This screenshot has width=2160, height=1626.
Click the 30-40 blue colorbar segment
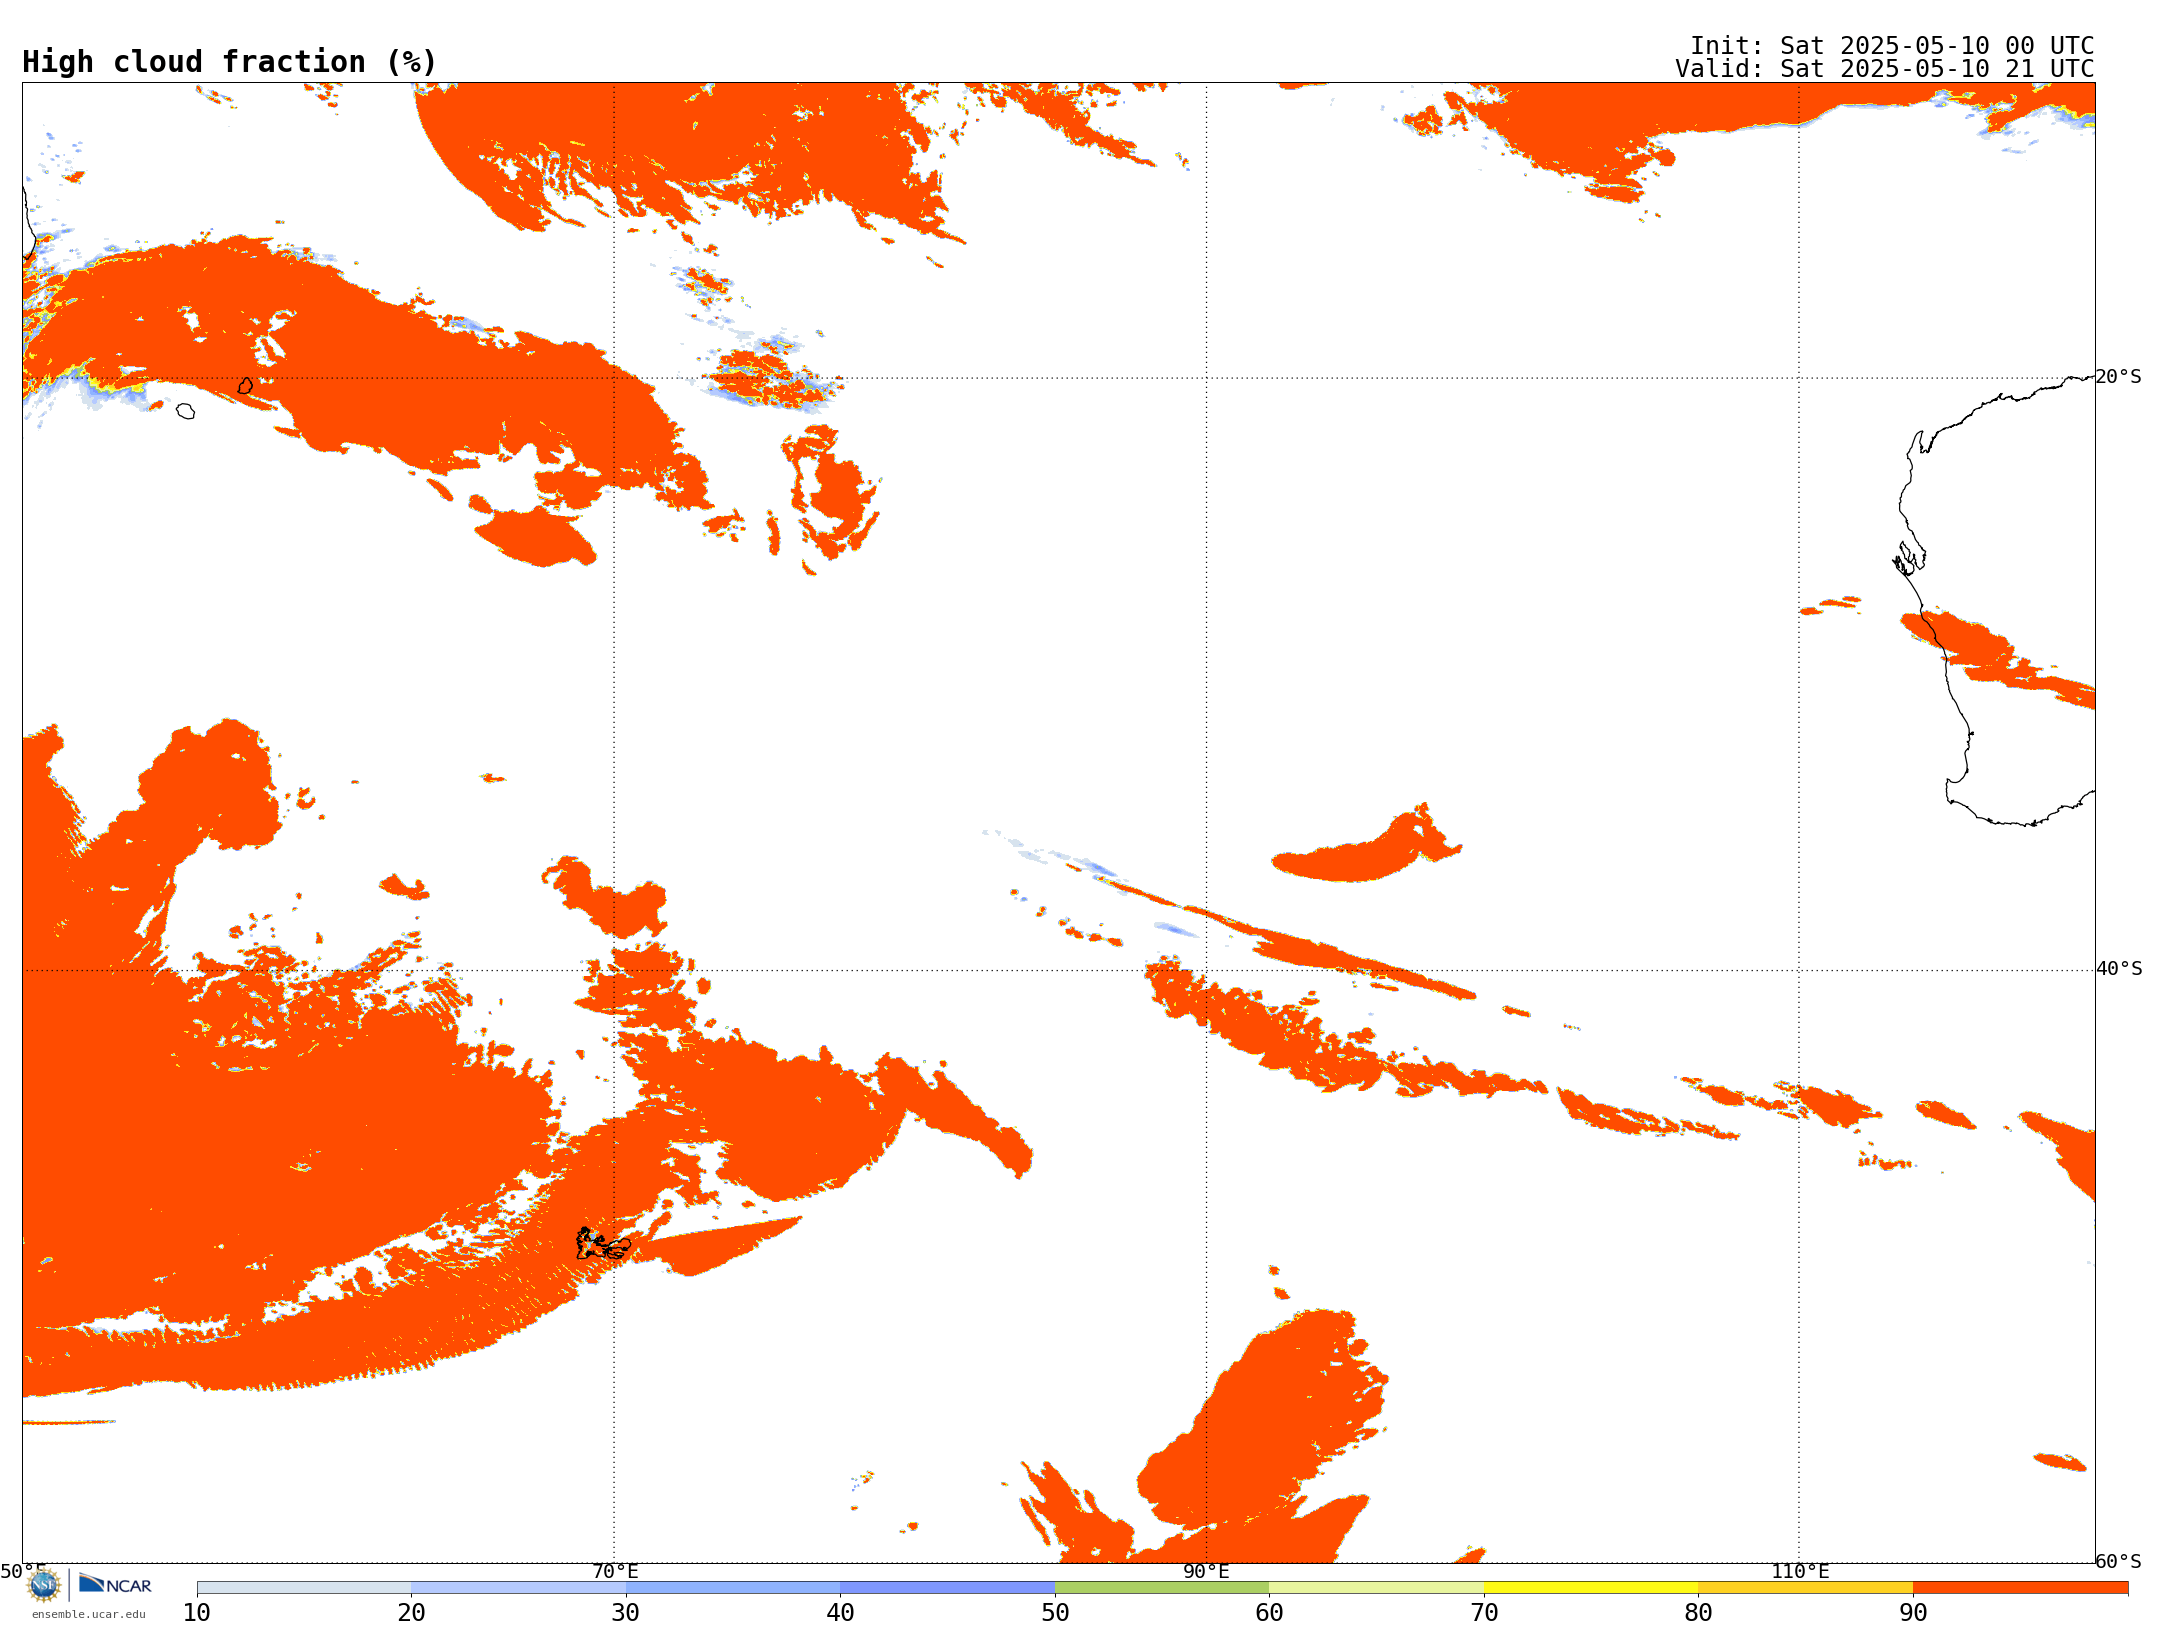click(x=733, y=1588)
